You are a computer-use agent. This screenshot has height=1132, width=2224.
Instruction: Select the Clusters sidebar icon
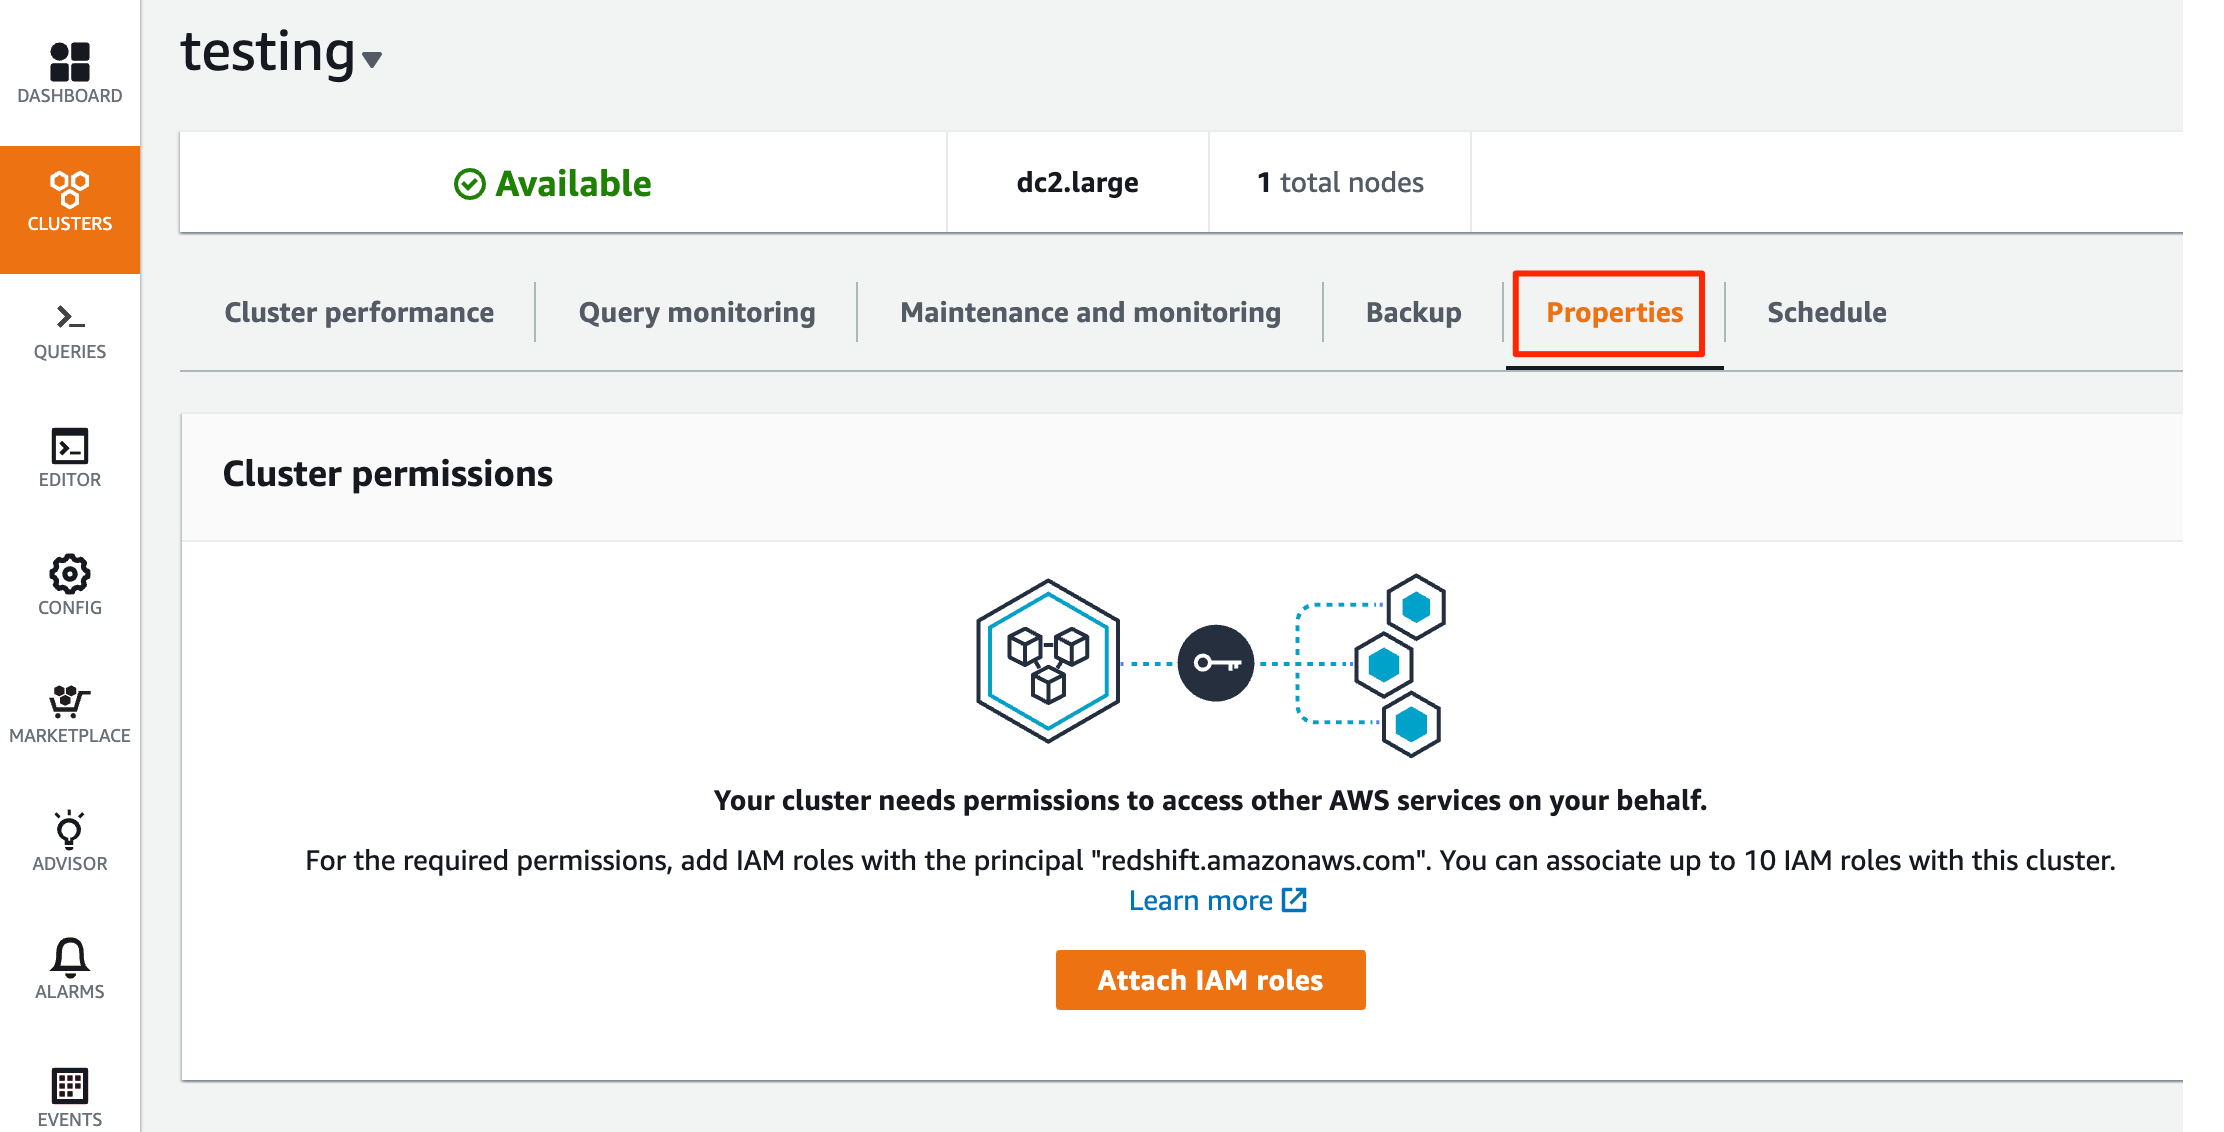pyautogui.click(x=70, y=190)
